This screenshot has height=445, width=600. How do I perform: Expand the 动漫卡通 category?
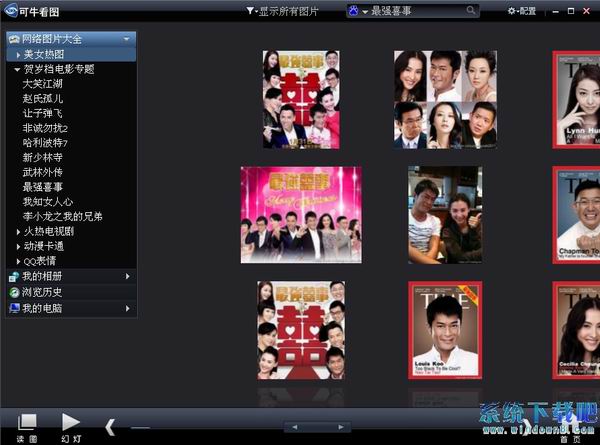click(x=18, y=247)
